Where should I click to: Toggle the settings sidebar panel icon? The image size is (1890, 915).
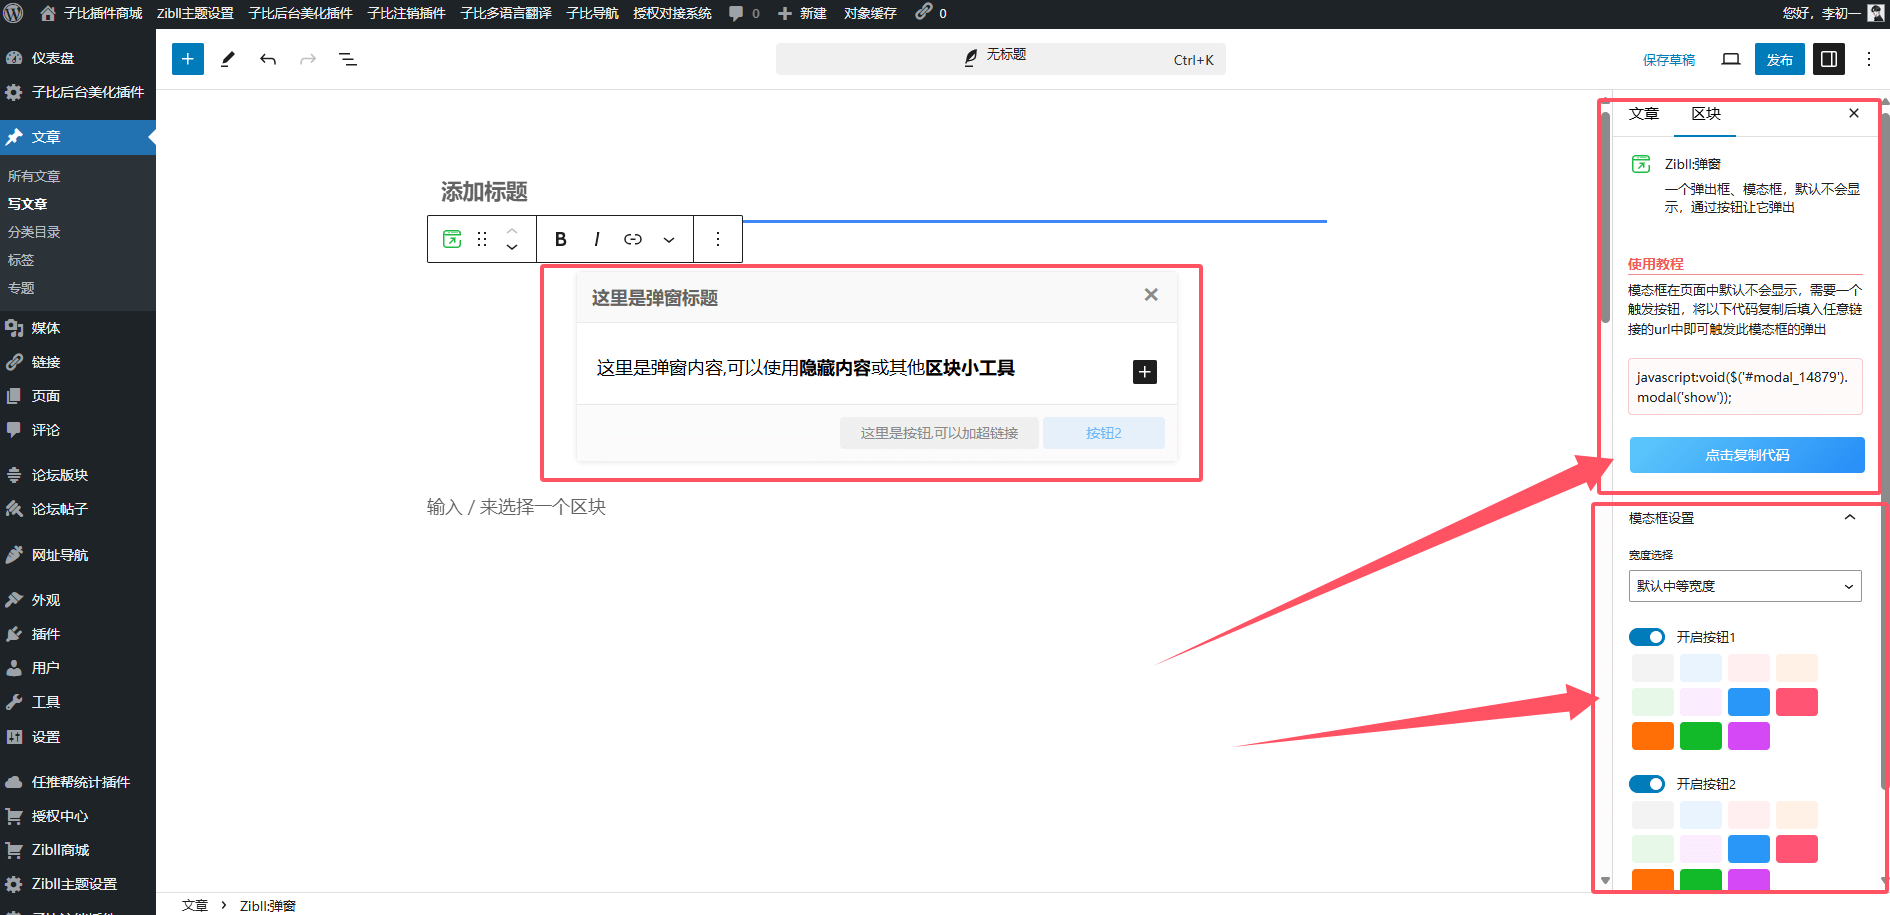(1829, 59)
